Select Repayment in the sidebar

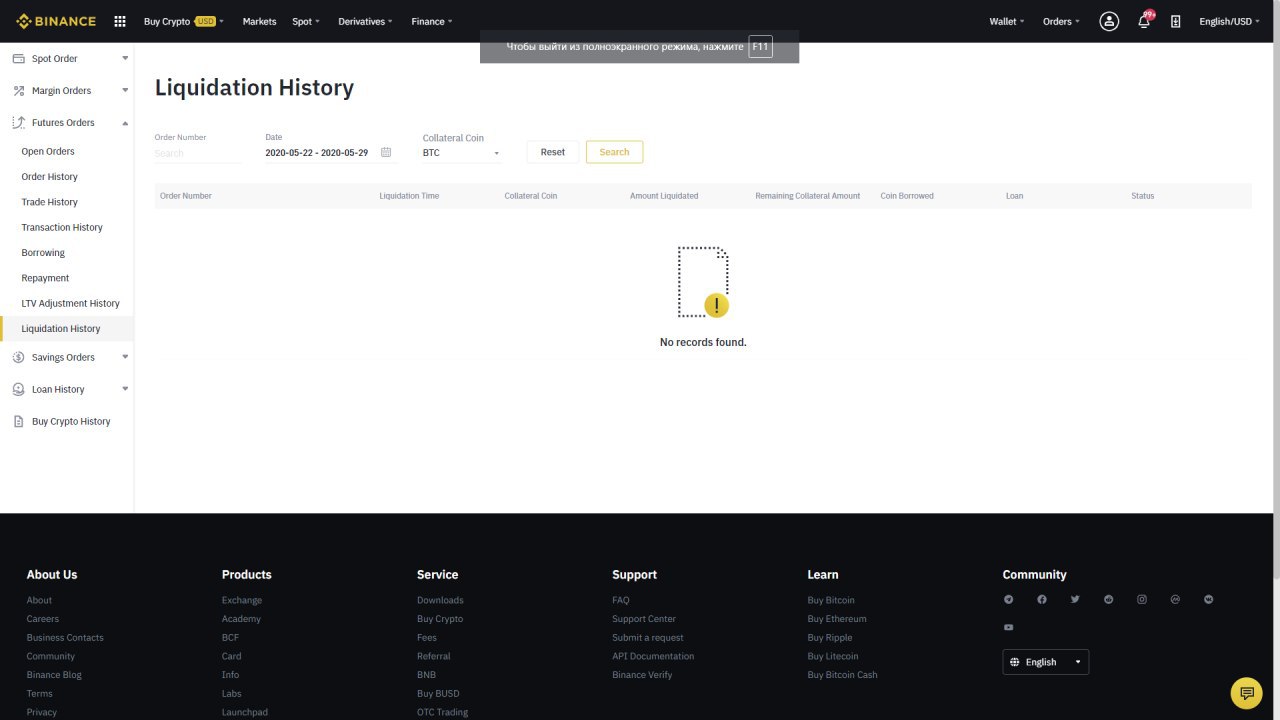(x=45, y=278)
